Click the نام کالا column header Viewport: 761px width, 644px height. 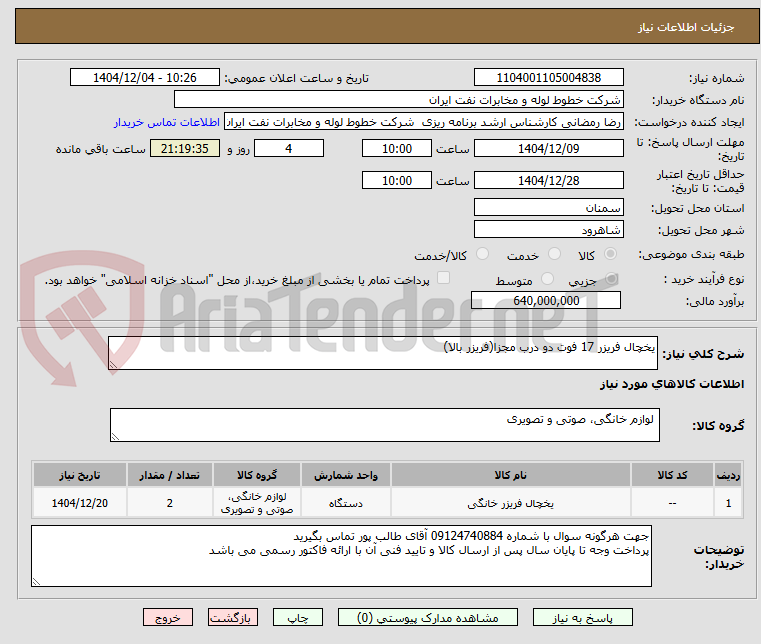511,475
